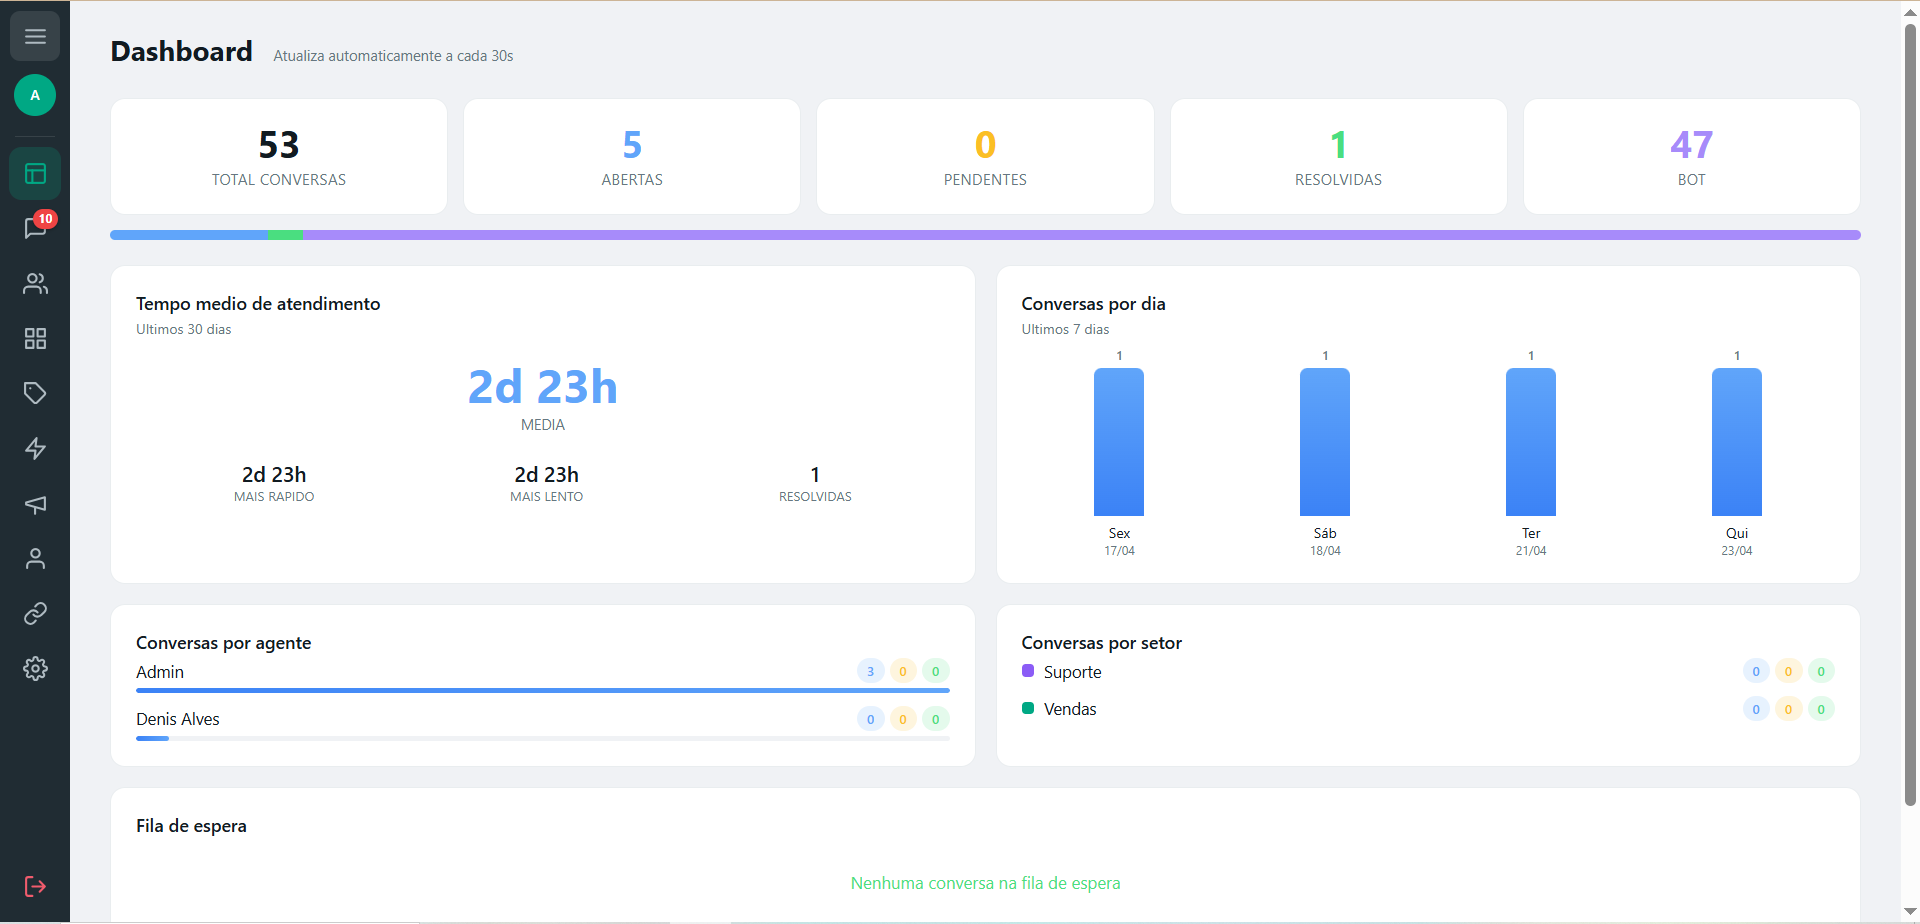Image resolution: width=1920 pixels, height=924 pixels.
Task: Select the ABERTAS card showing 5
Action: pyautogui.click(x=631, y=156)
